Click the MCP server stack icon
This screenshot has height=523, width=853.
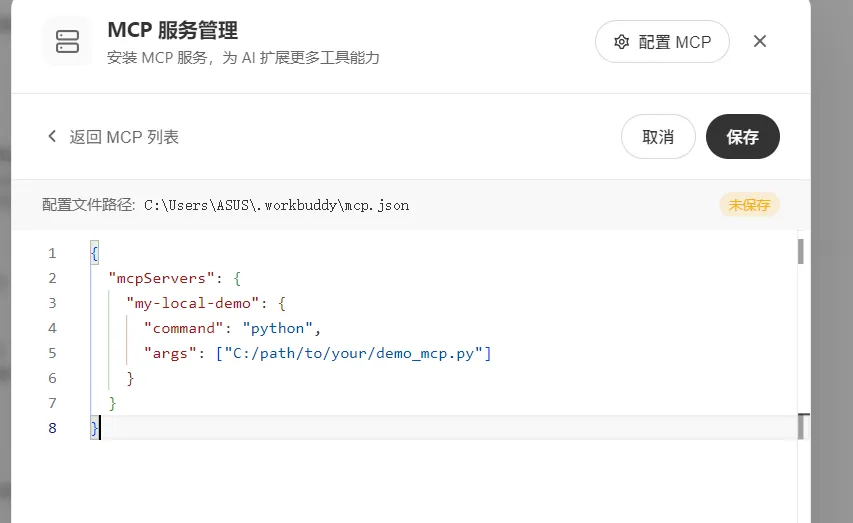[x=67, y=42]
